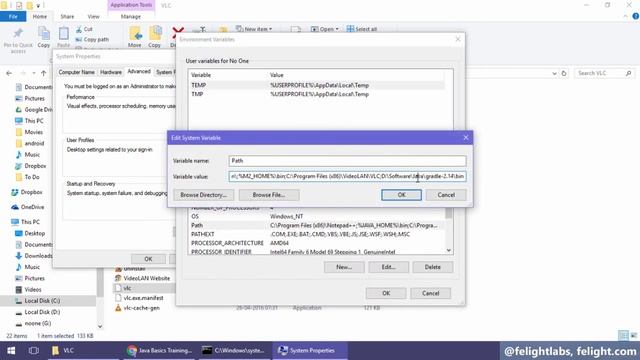Select Videos in the navigation pane
This screenshot has width=640, height=360.
pos(29,289)
